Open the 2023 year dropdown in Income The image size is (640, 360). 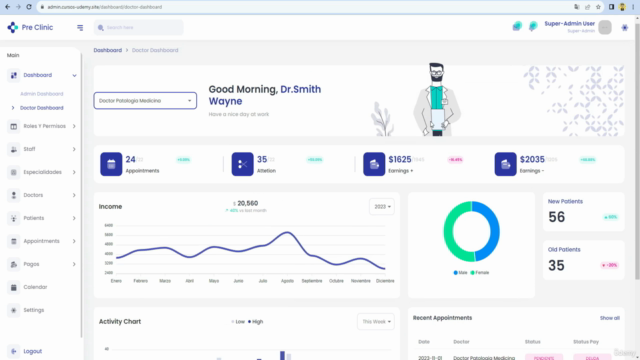(382, 207)
